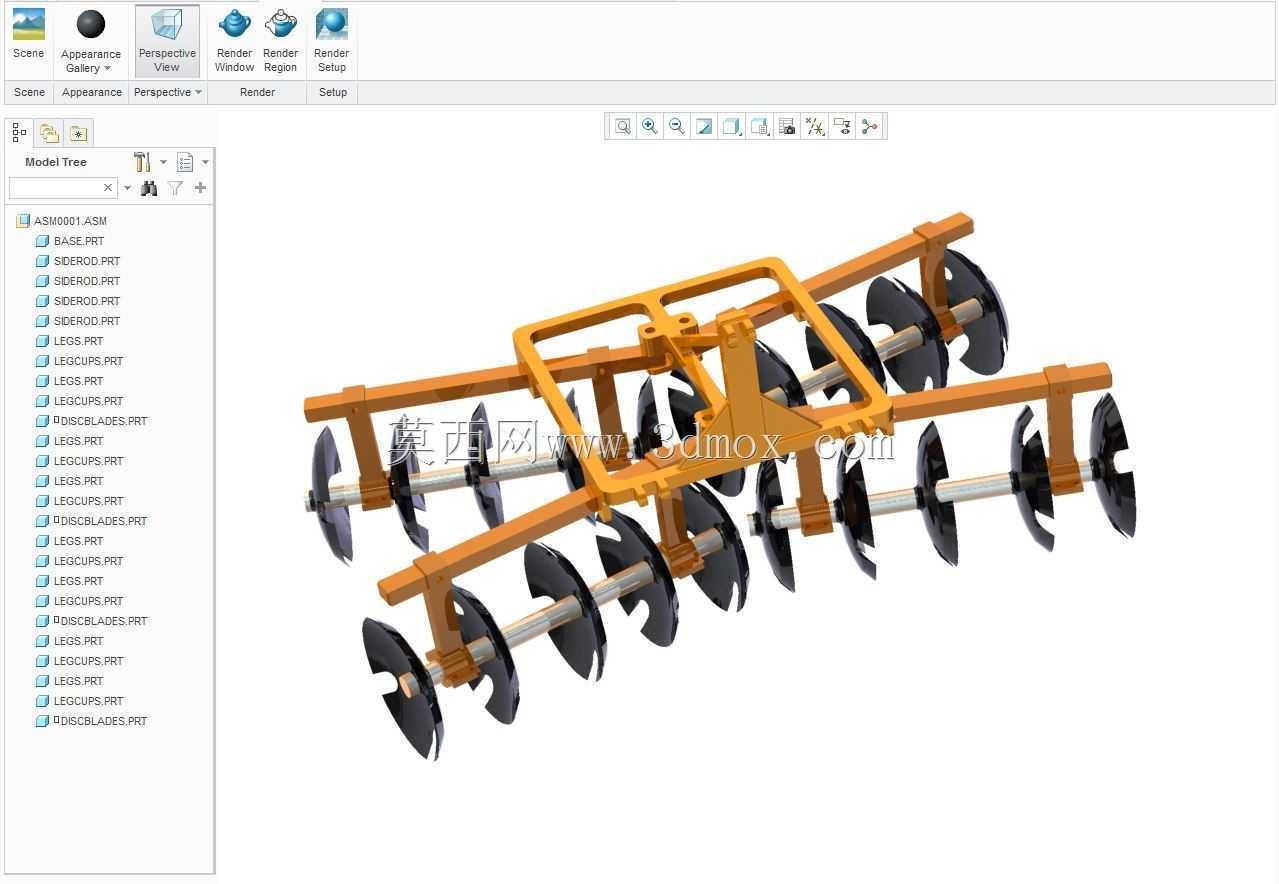1279x884 pixels.
Task: Click the Appearance Gallery sphere icon
Action: (x=91, y=24)
